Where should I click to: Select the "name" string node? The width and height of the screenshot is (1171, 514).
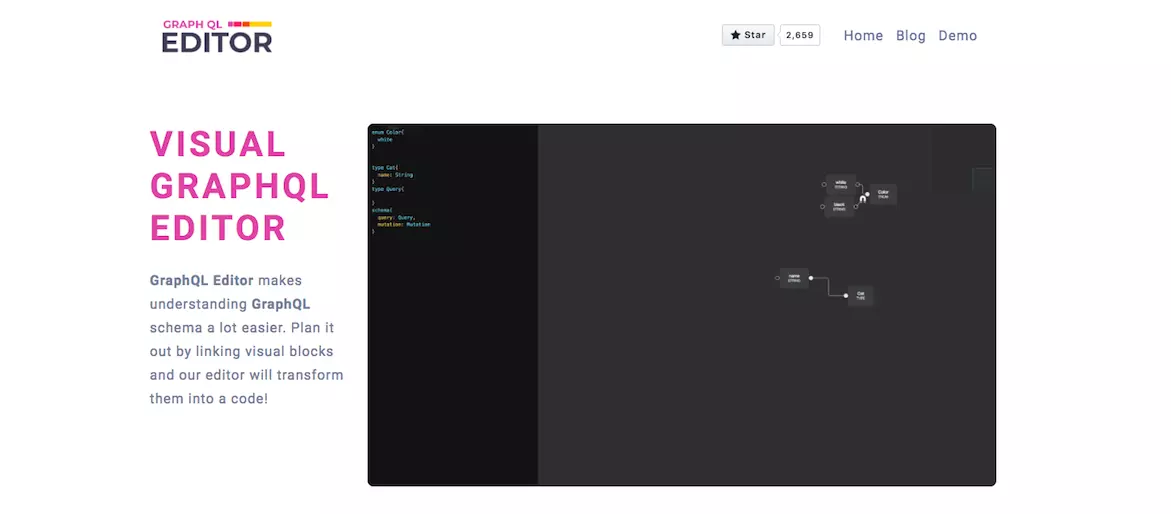coord(794,278)
